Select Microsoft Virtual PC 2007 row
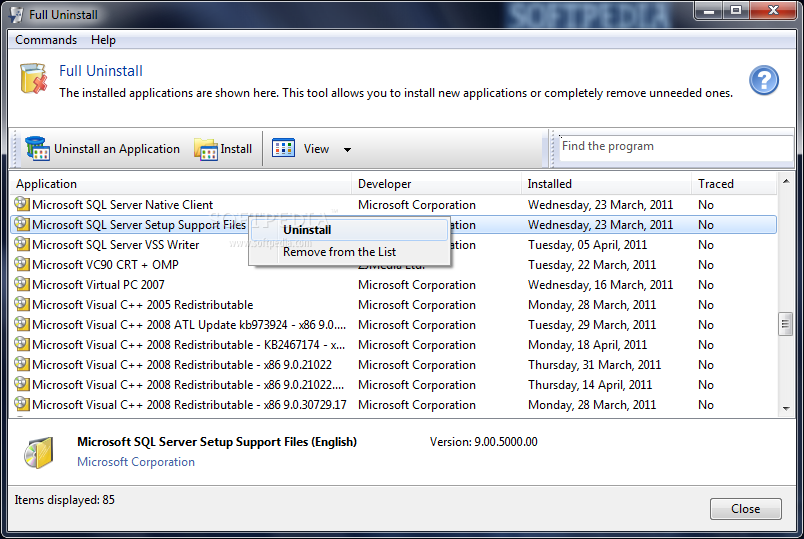 pyautogui.click(x=393, y=285)
